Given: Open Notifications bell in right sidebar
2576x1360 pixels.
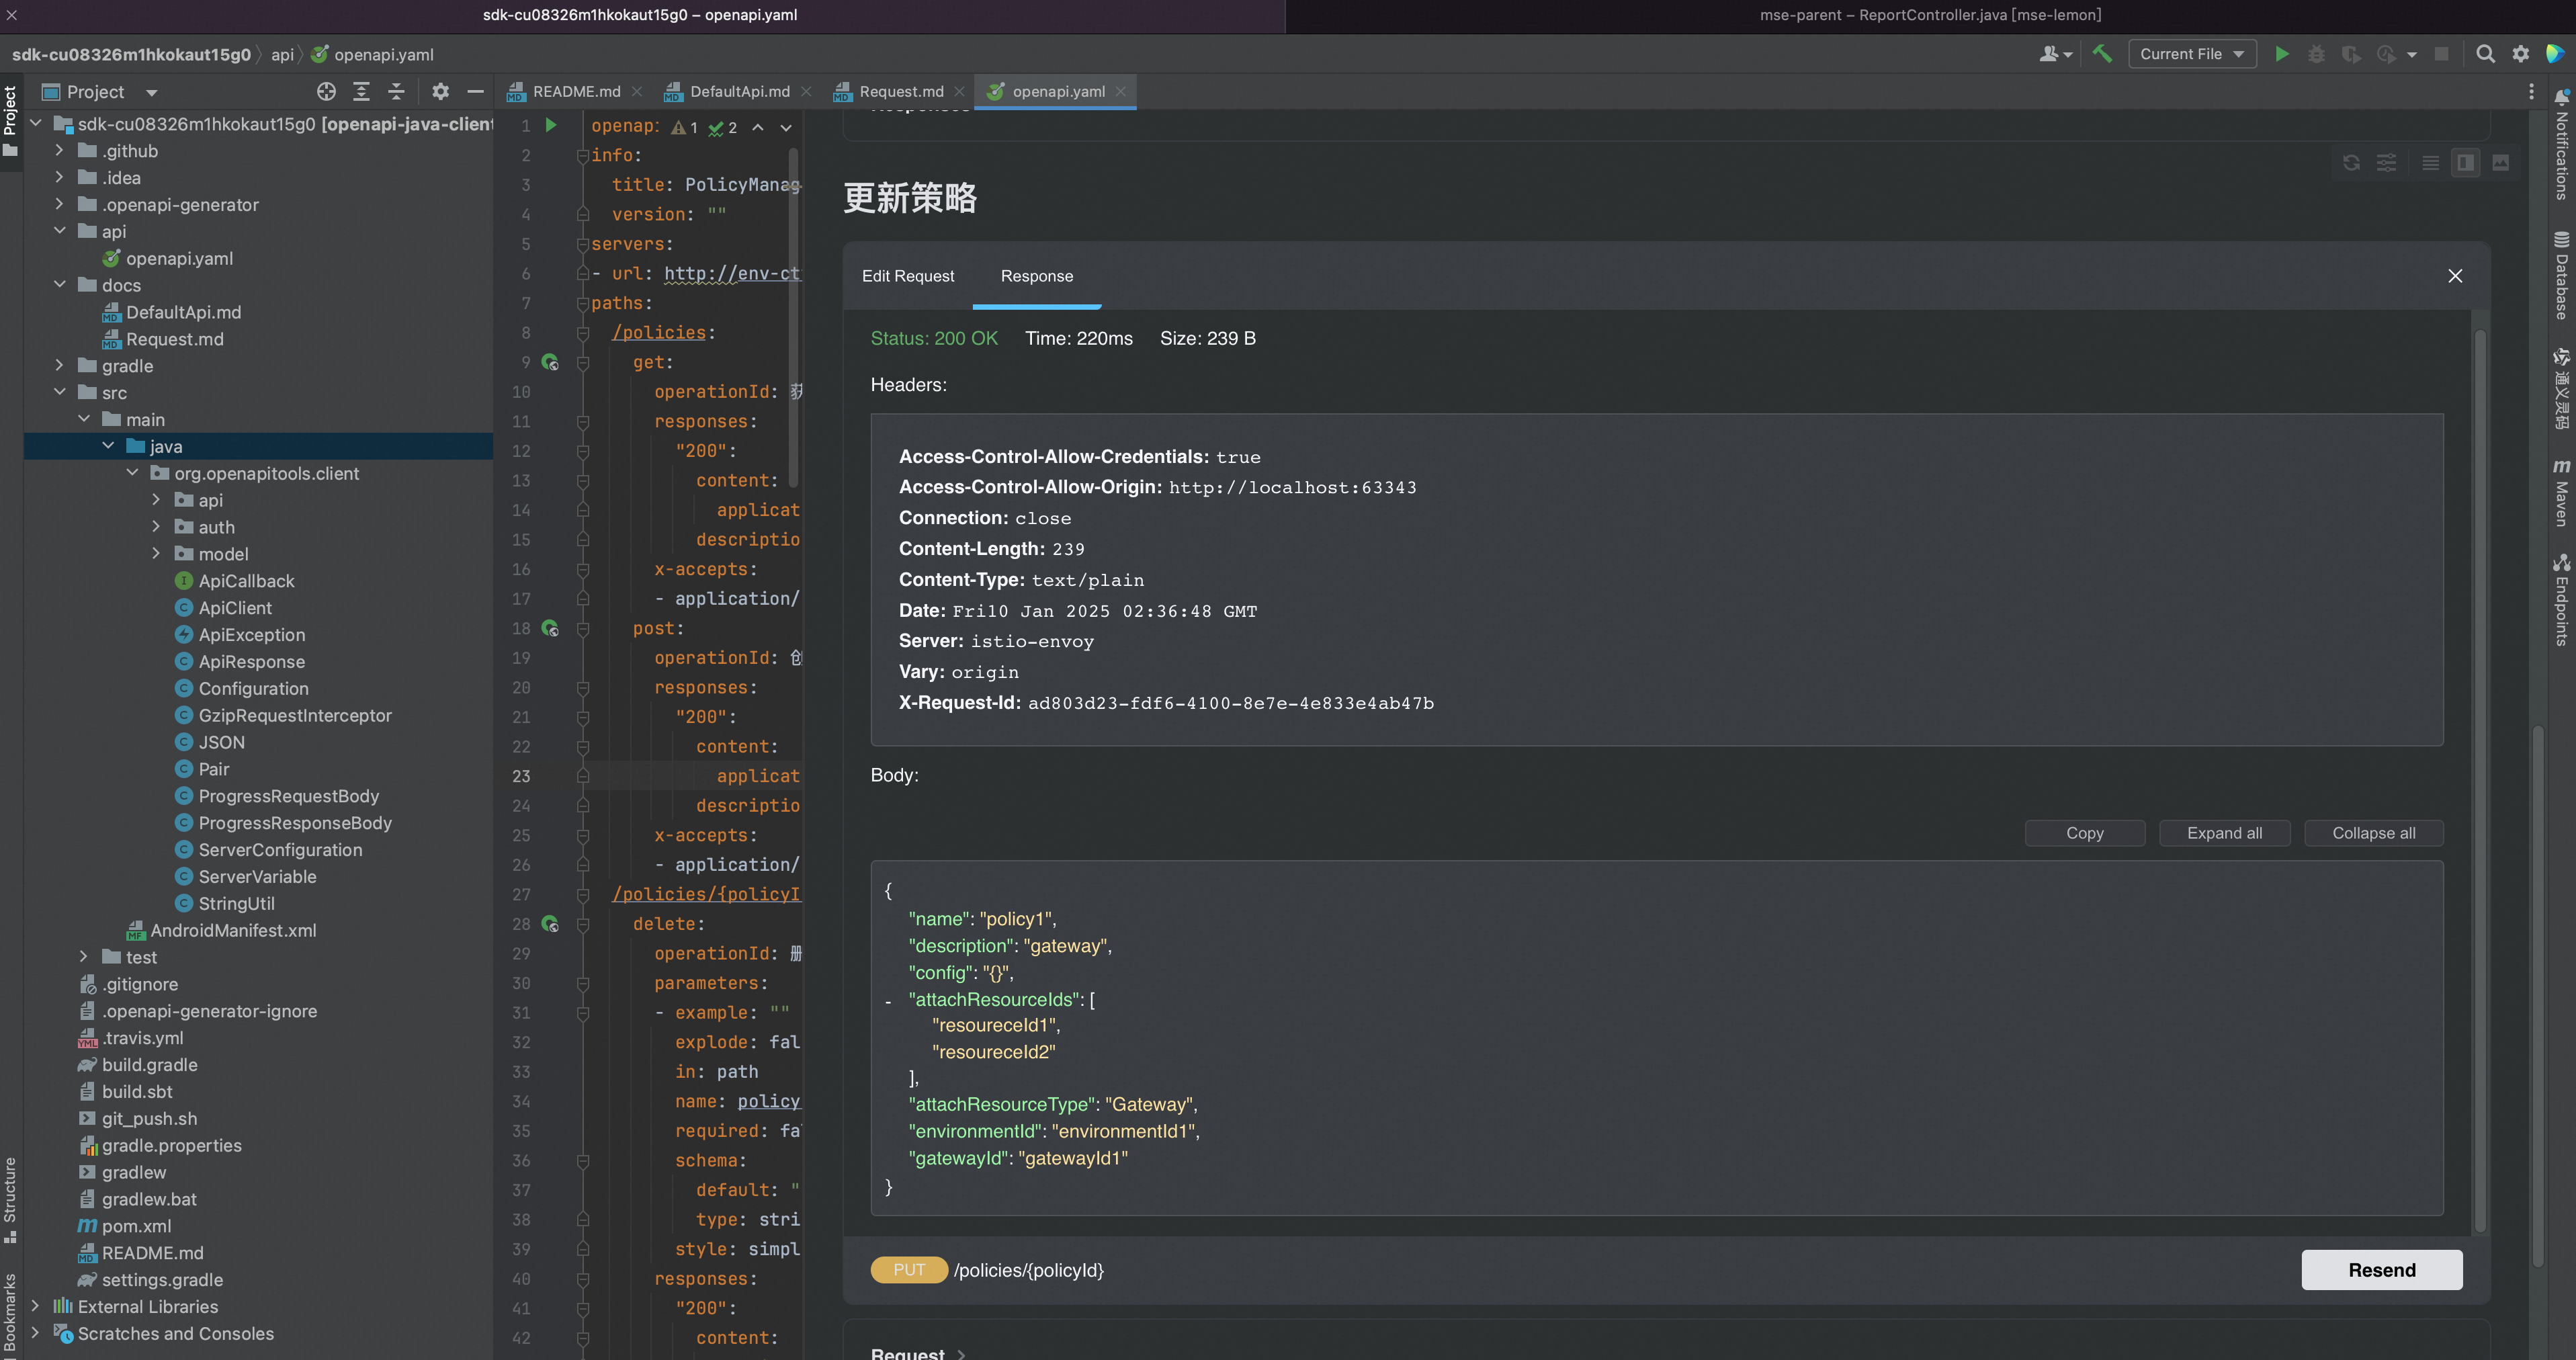Looking at the screenshot, I should (2561, 98).
